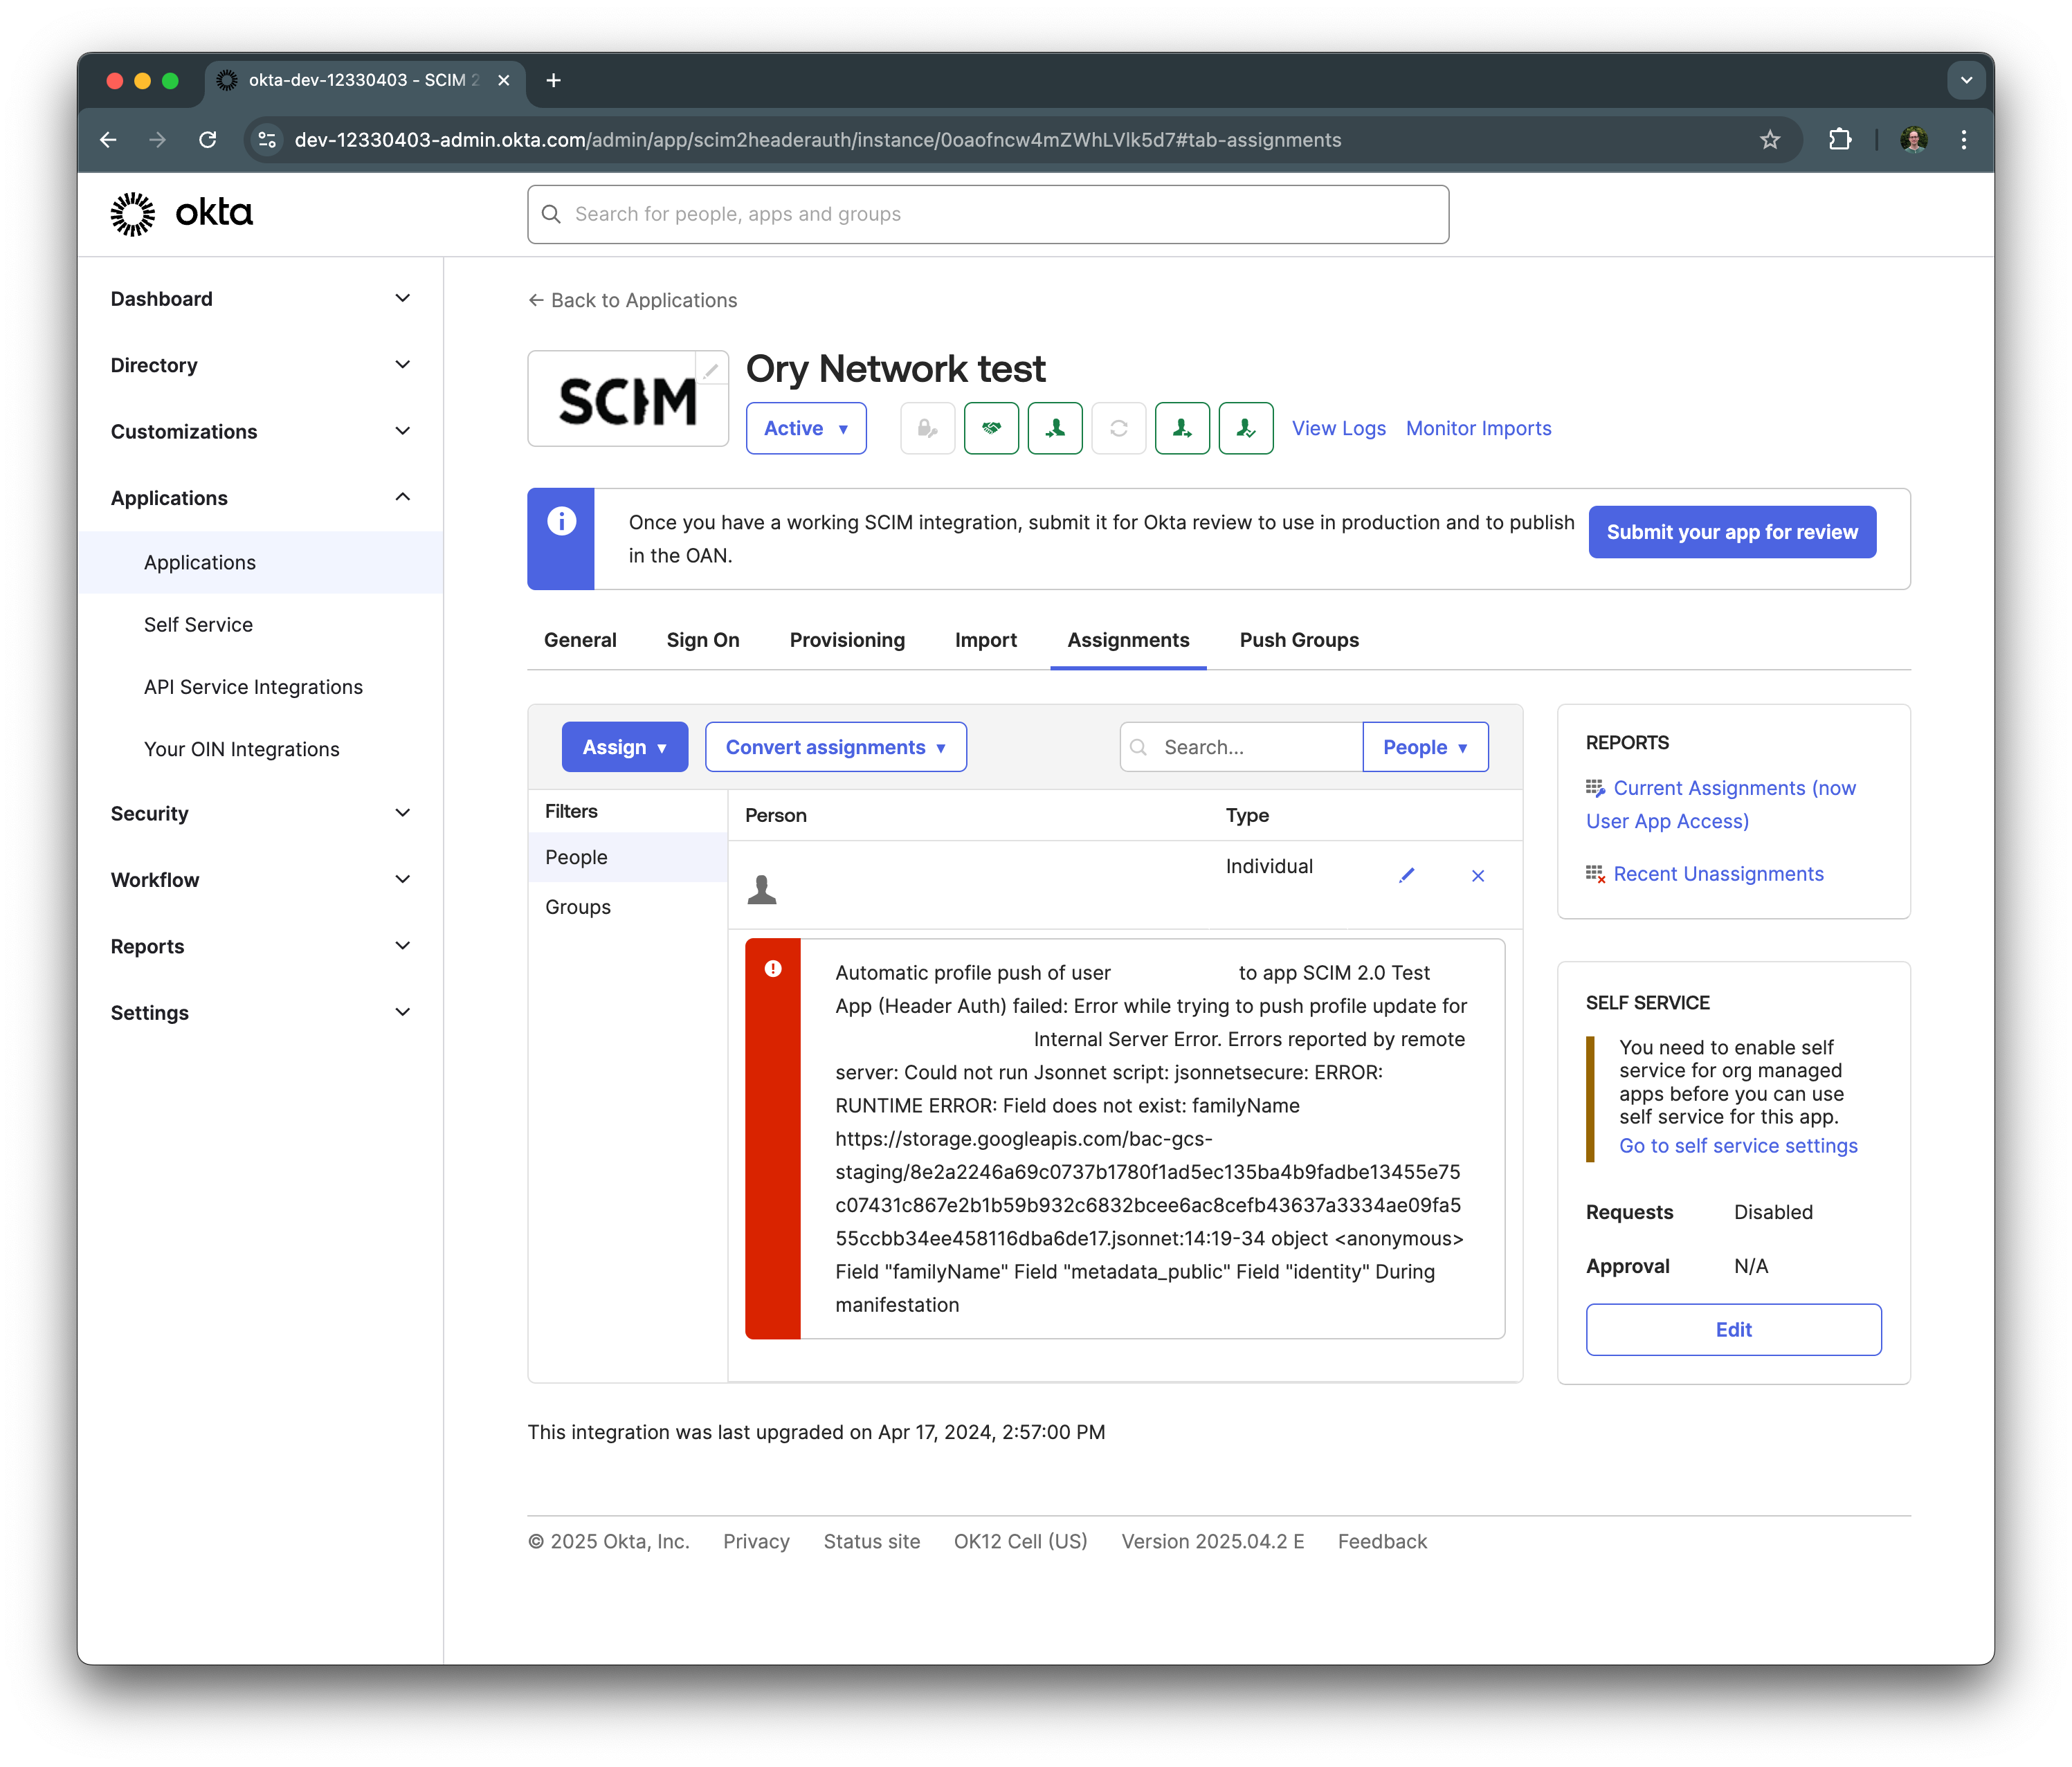The height and width of the screenshot is (1767, 2072).
Task: Click the person with checkmark icon
Action: [x=1245, y=428]
